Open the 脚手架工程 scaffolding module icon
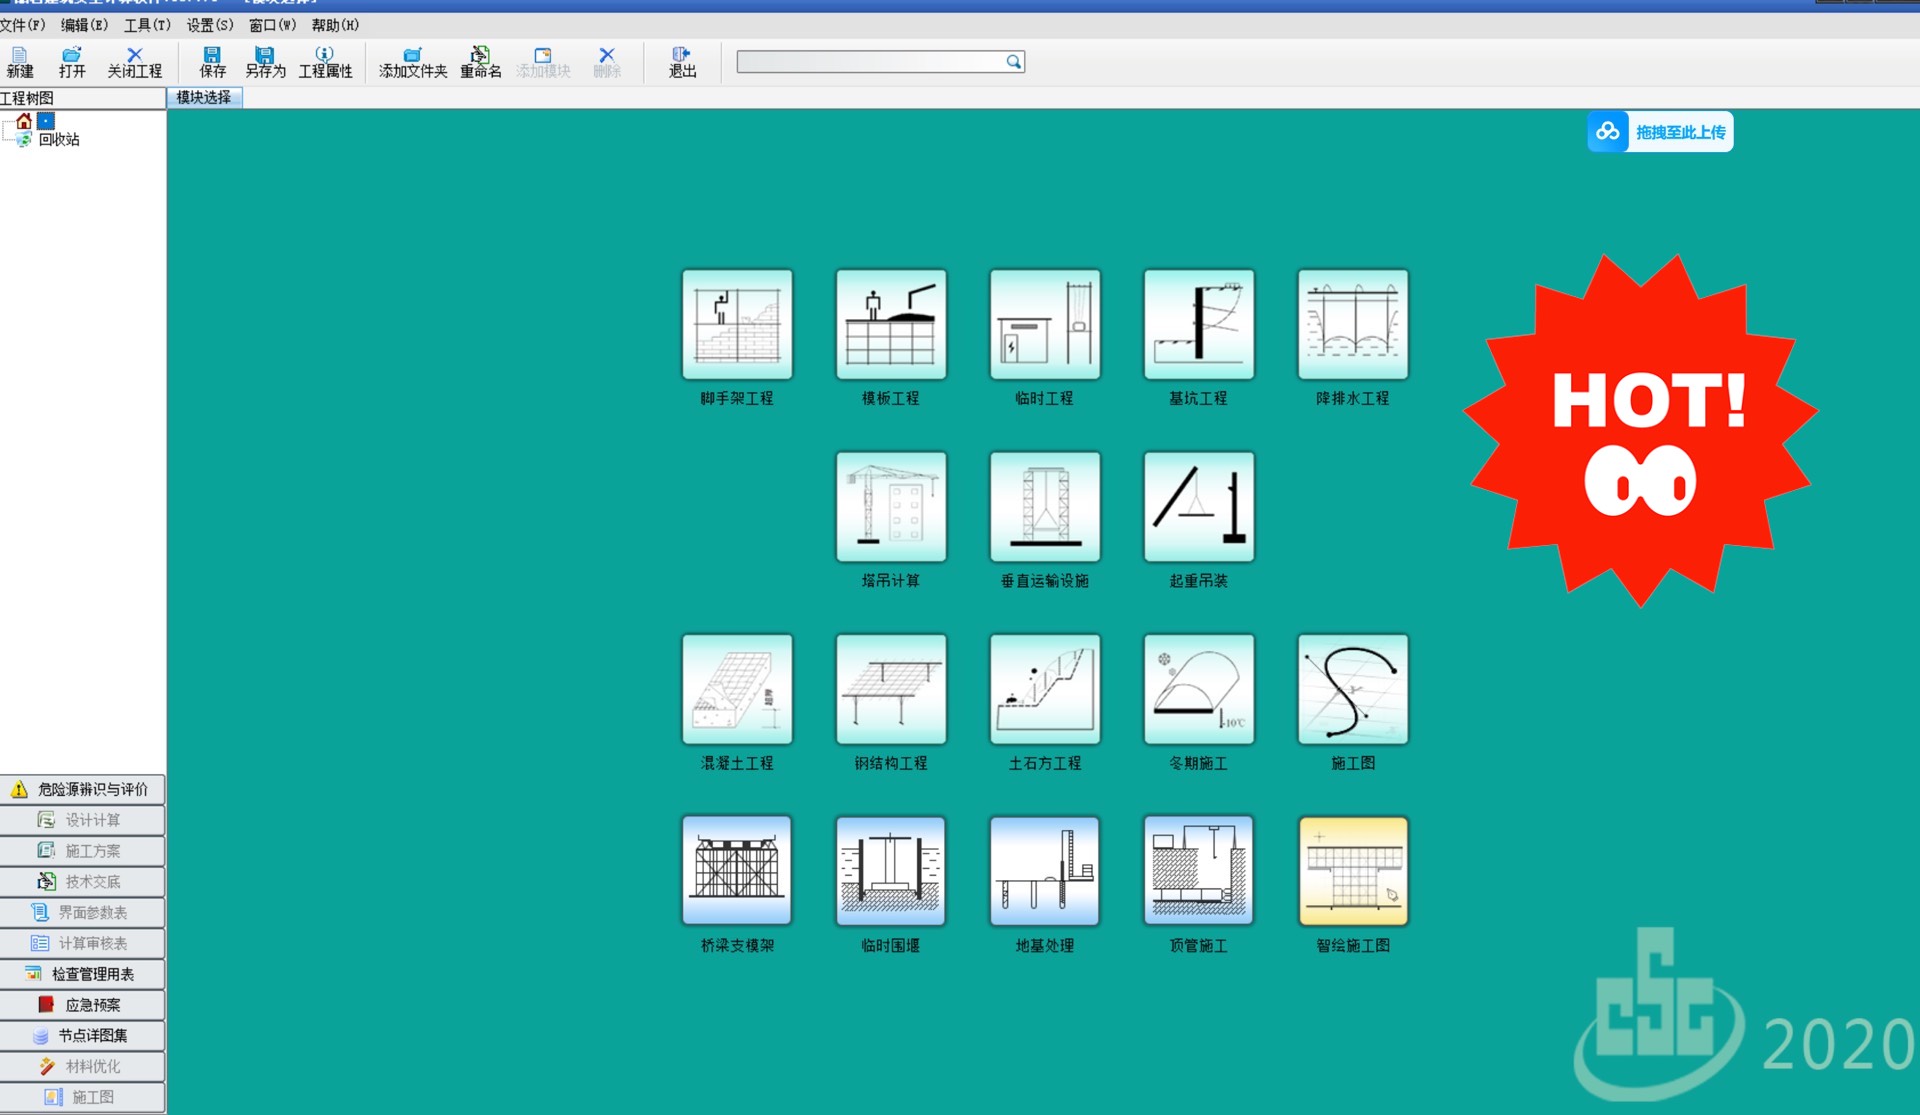1920x1115 pixels. (x=737, y=325)
